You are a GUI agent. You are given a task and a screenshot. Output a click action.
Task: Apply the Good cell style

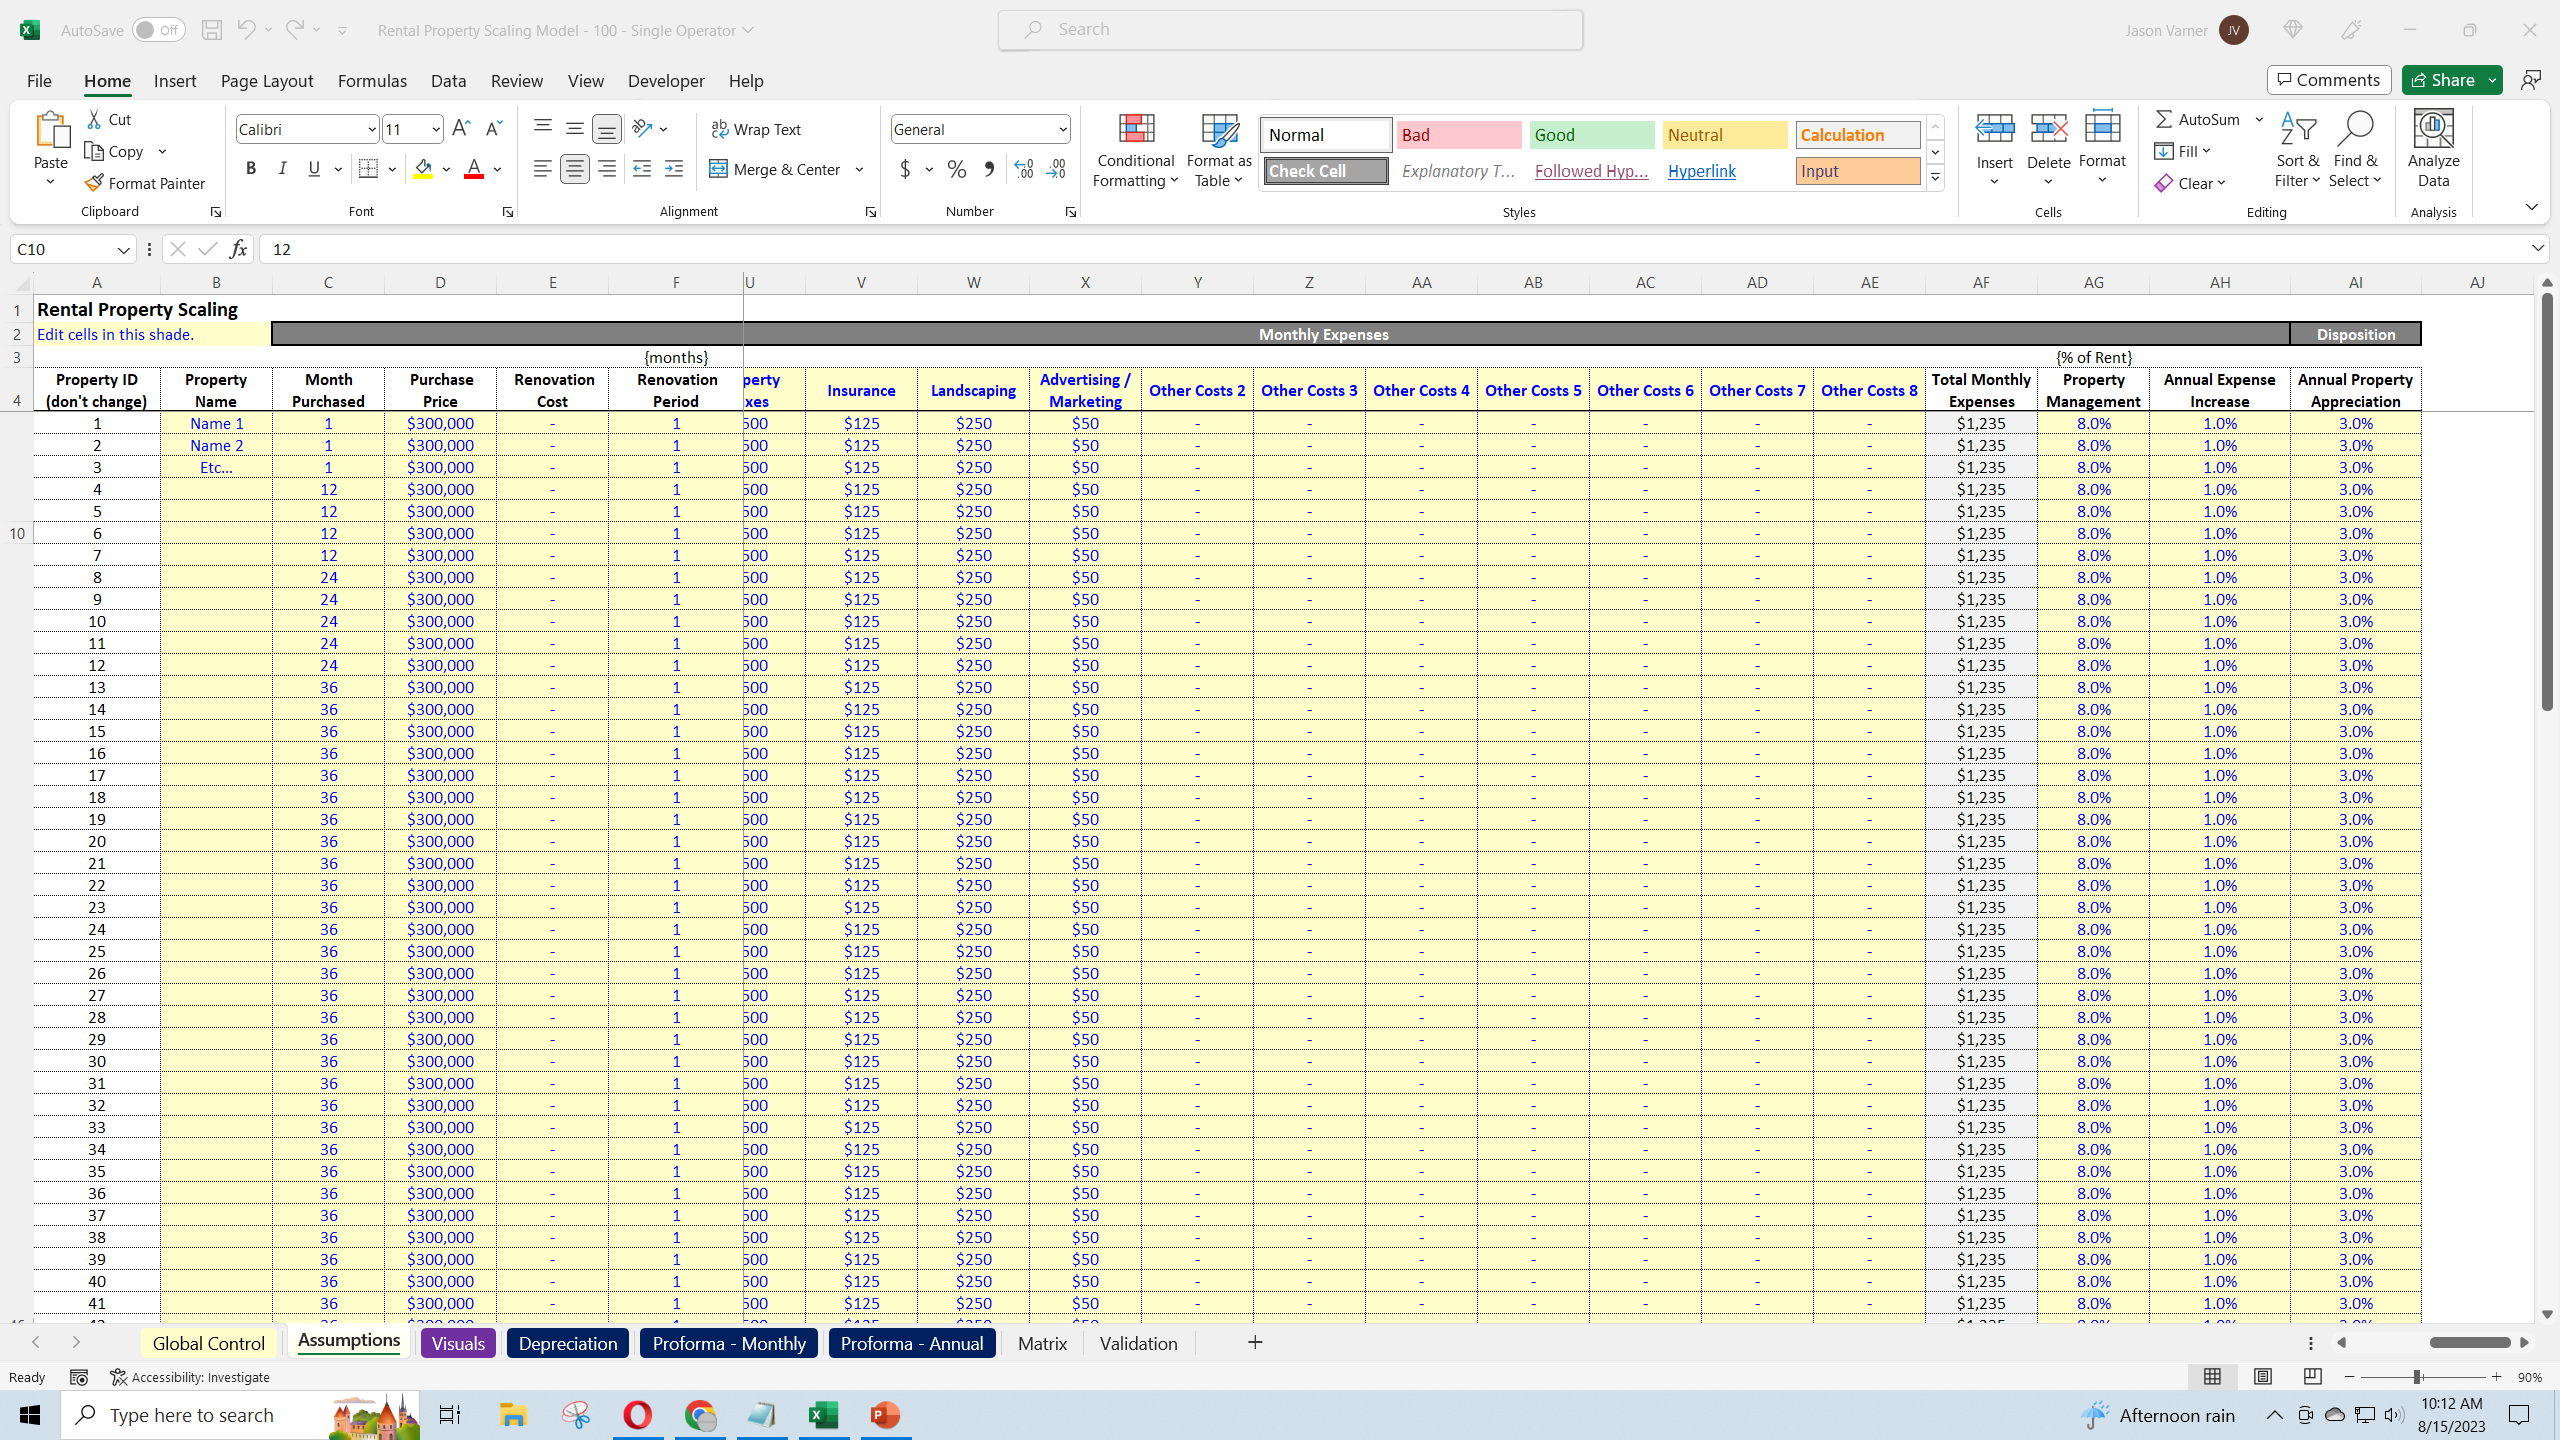[1591, 135]
